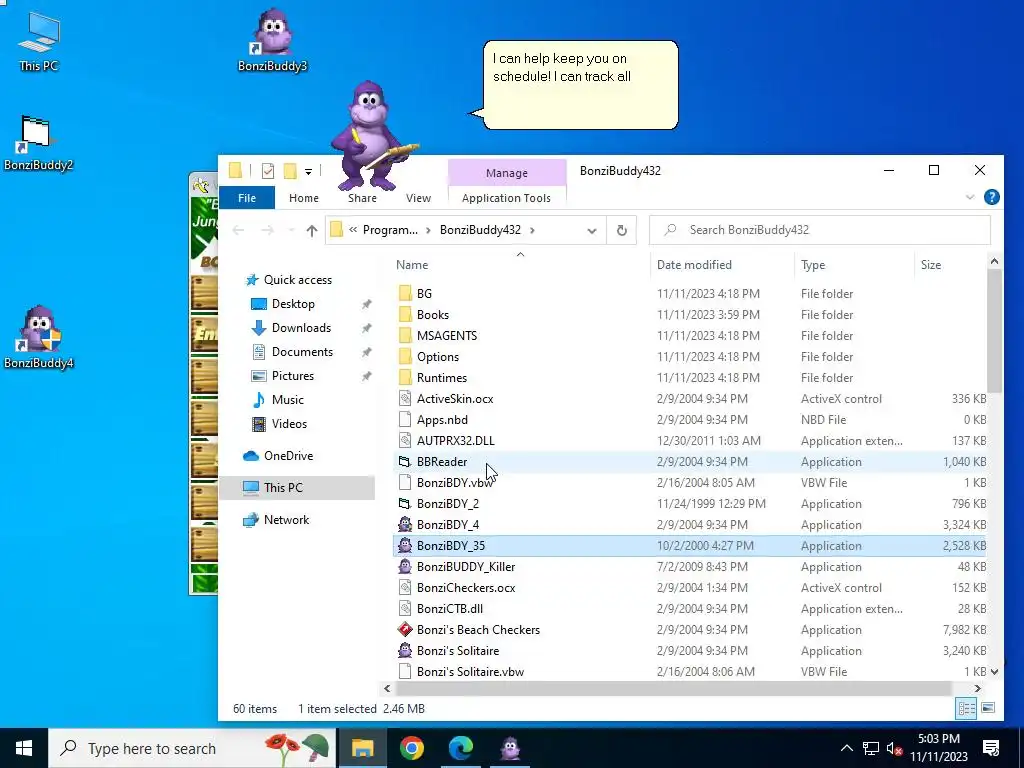This screenshot has width=1024, height=768.
Task: Refresh the BonziBuddy432 folder view
Action: 622,231
